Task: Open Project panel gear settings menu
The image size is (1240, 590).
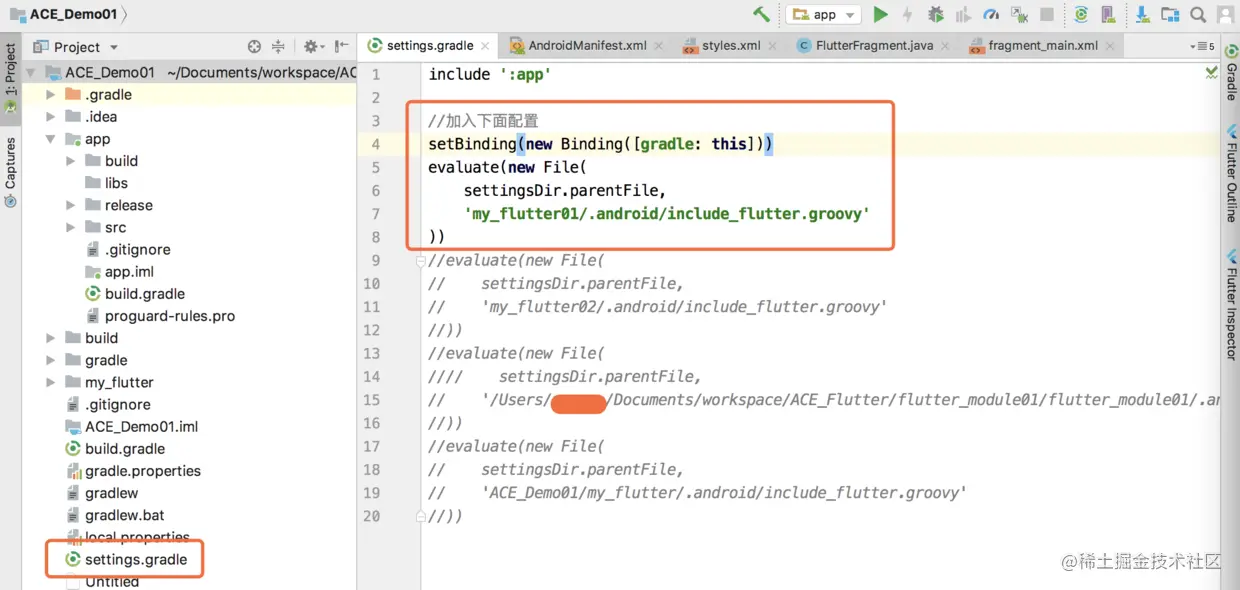Action: pos(313,46)
